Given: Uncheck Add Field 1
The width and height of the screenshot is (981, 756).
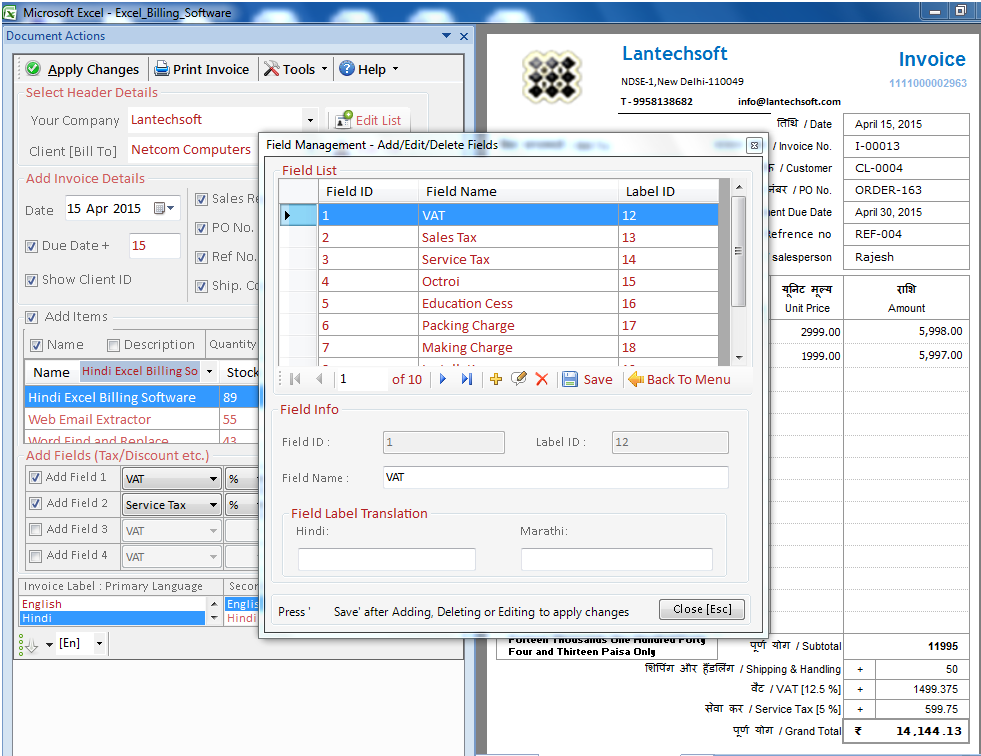Looking at the screenshot, I should click(x=36, y=478).
